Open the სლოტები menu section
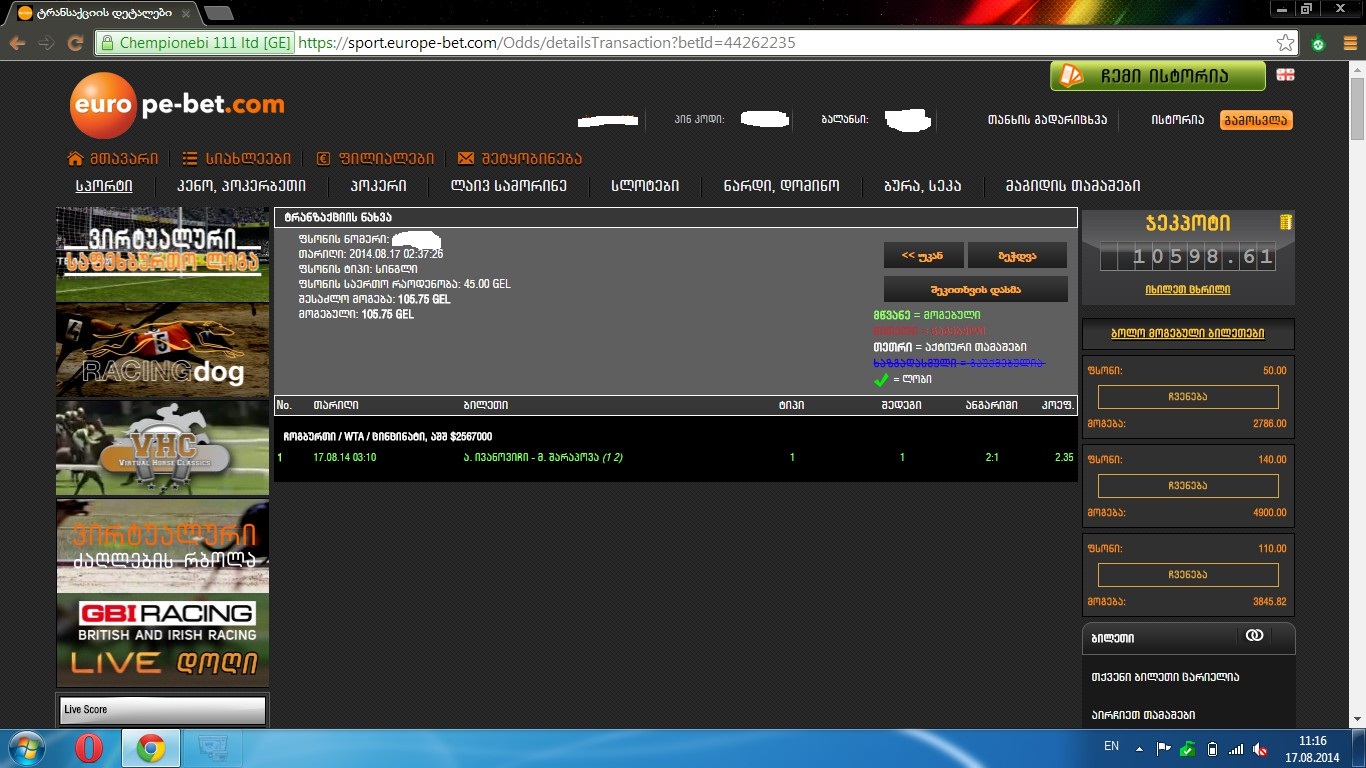1366x768 pixels. (x=645, y=186)
